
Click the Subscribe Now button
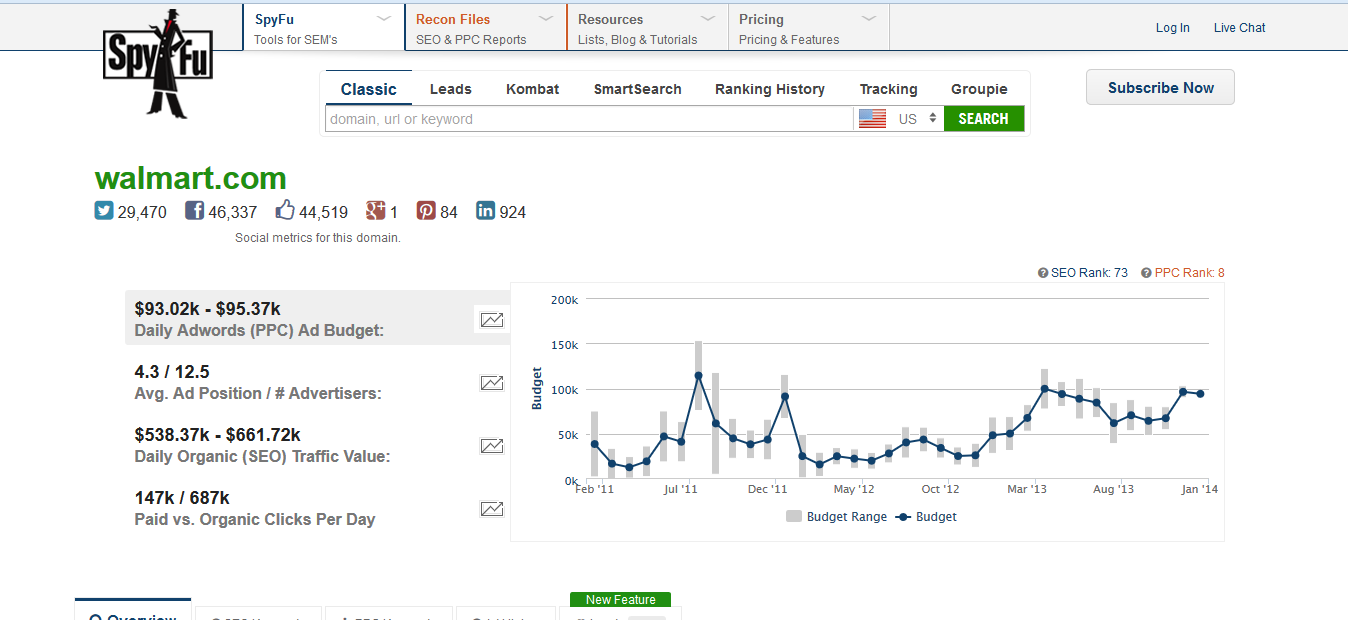[1160, 88]
